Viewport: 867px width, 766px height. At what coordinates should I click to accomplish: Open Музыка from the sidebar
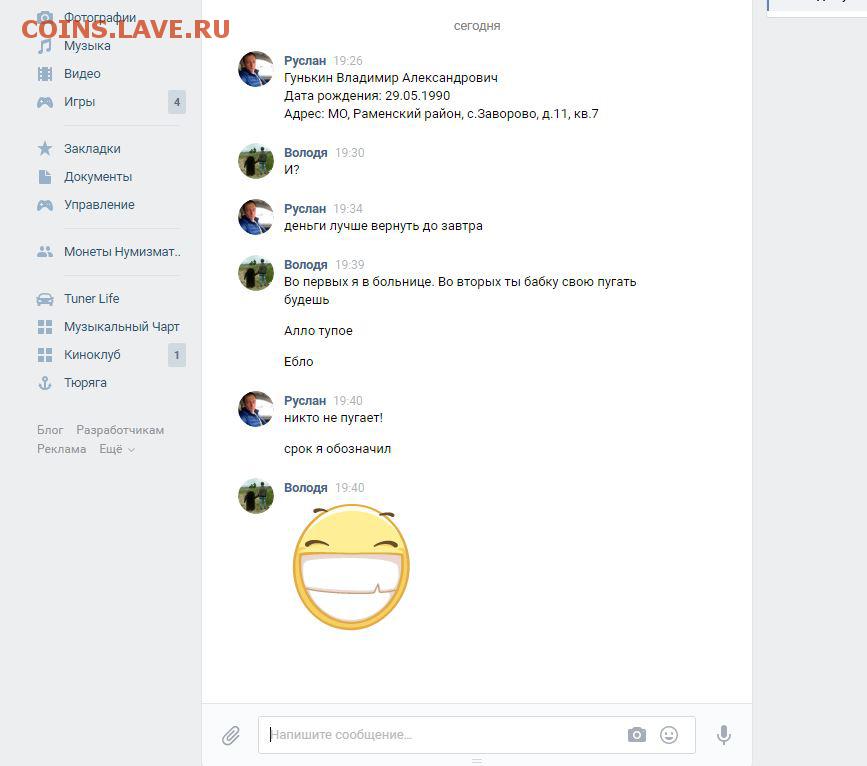pos(87,46)
